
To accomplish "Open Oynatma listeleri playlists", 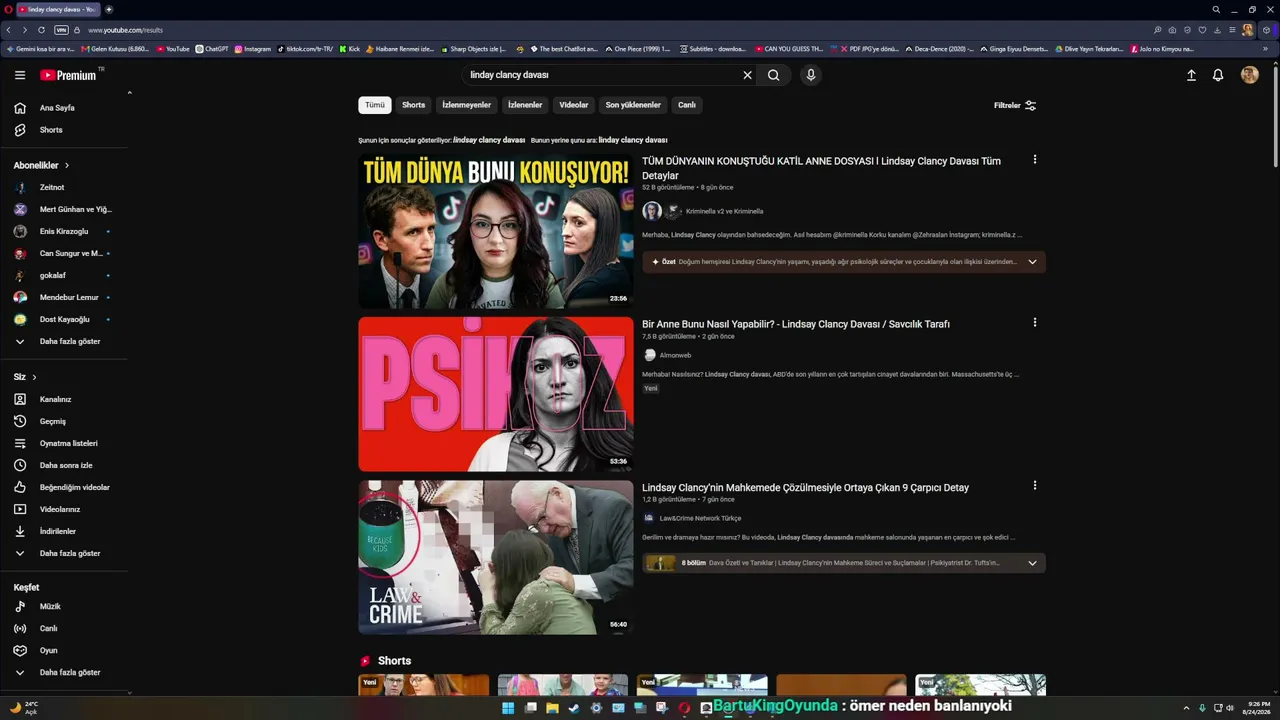I will (68, 444).
